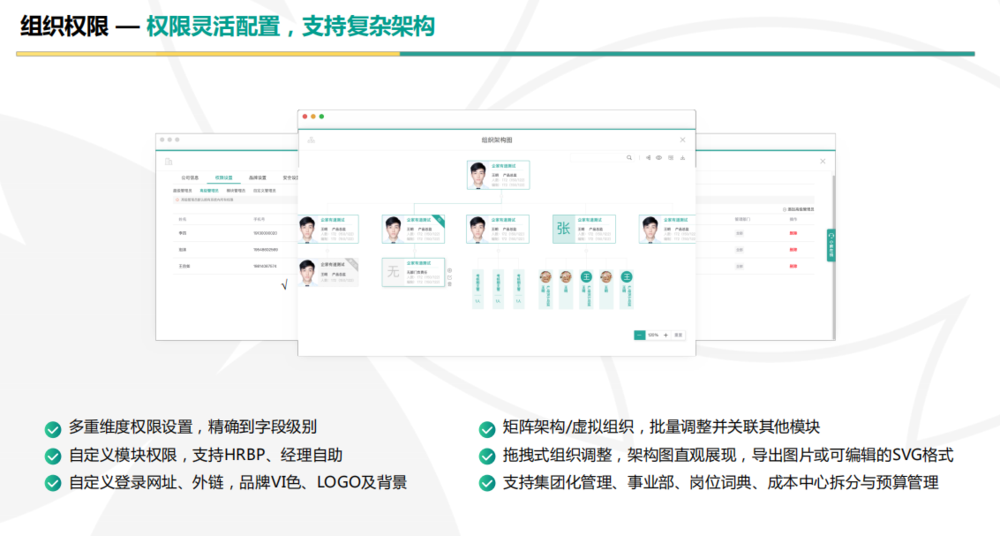The image size is (1000, 536).
Task: Open the green side tab on right edge
Action: coord(830,244)
